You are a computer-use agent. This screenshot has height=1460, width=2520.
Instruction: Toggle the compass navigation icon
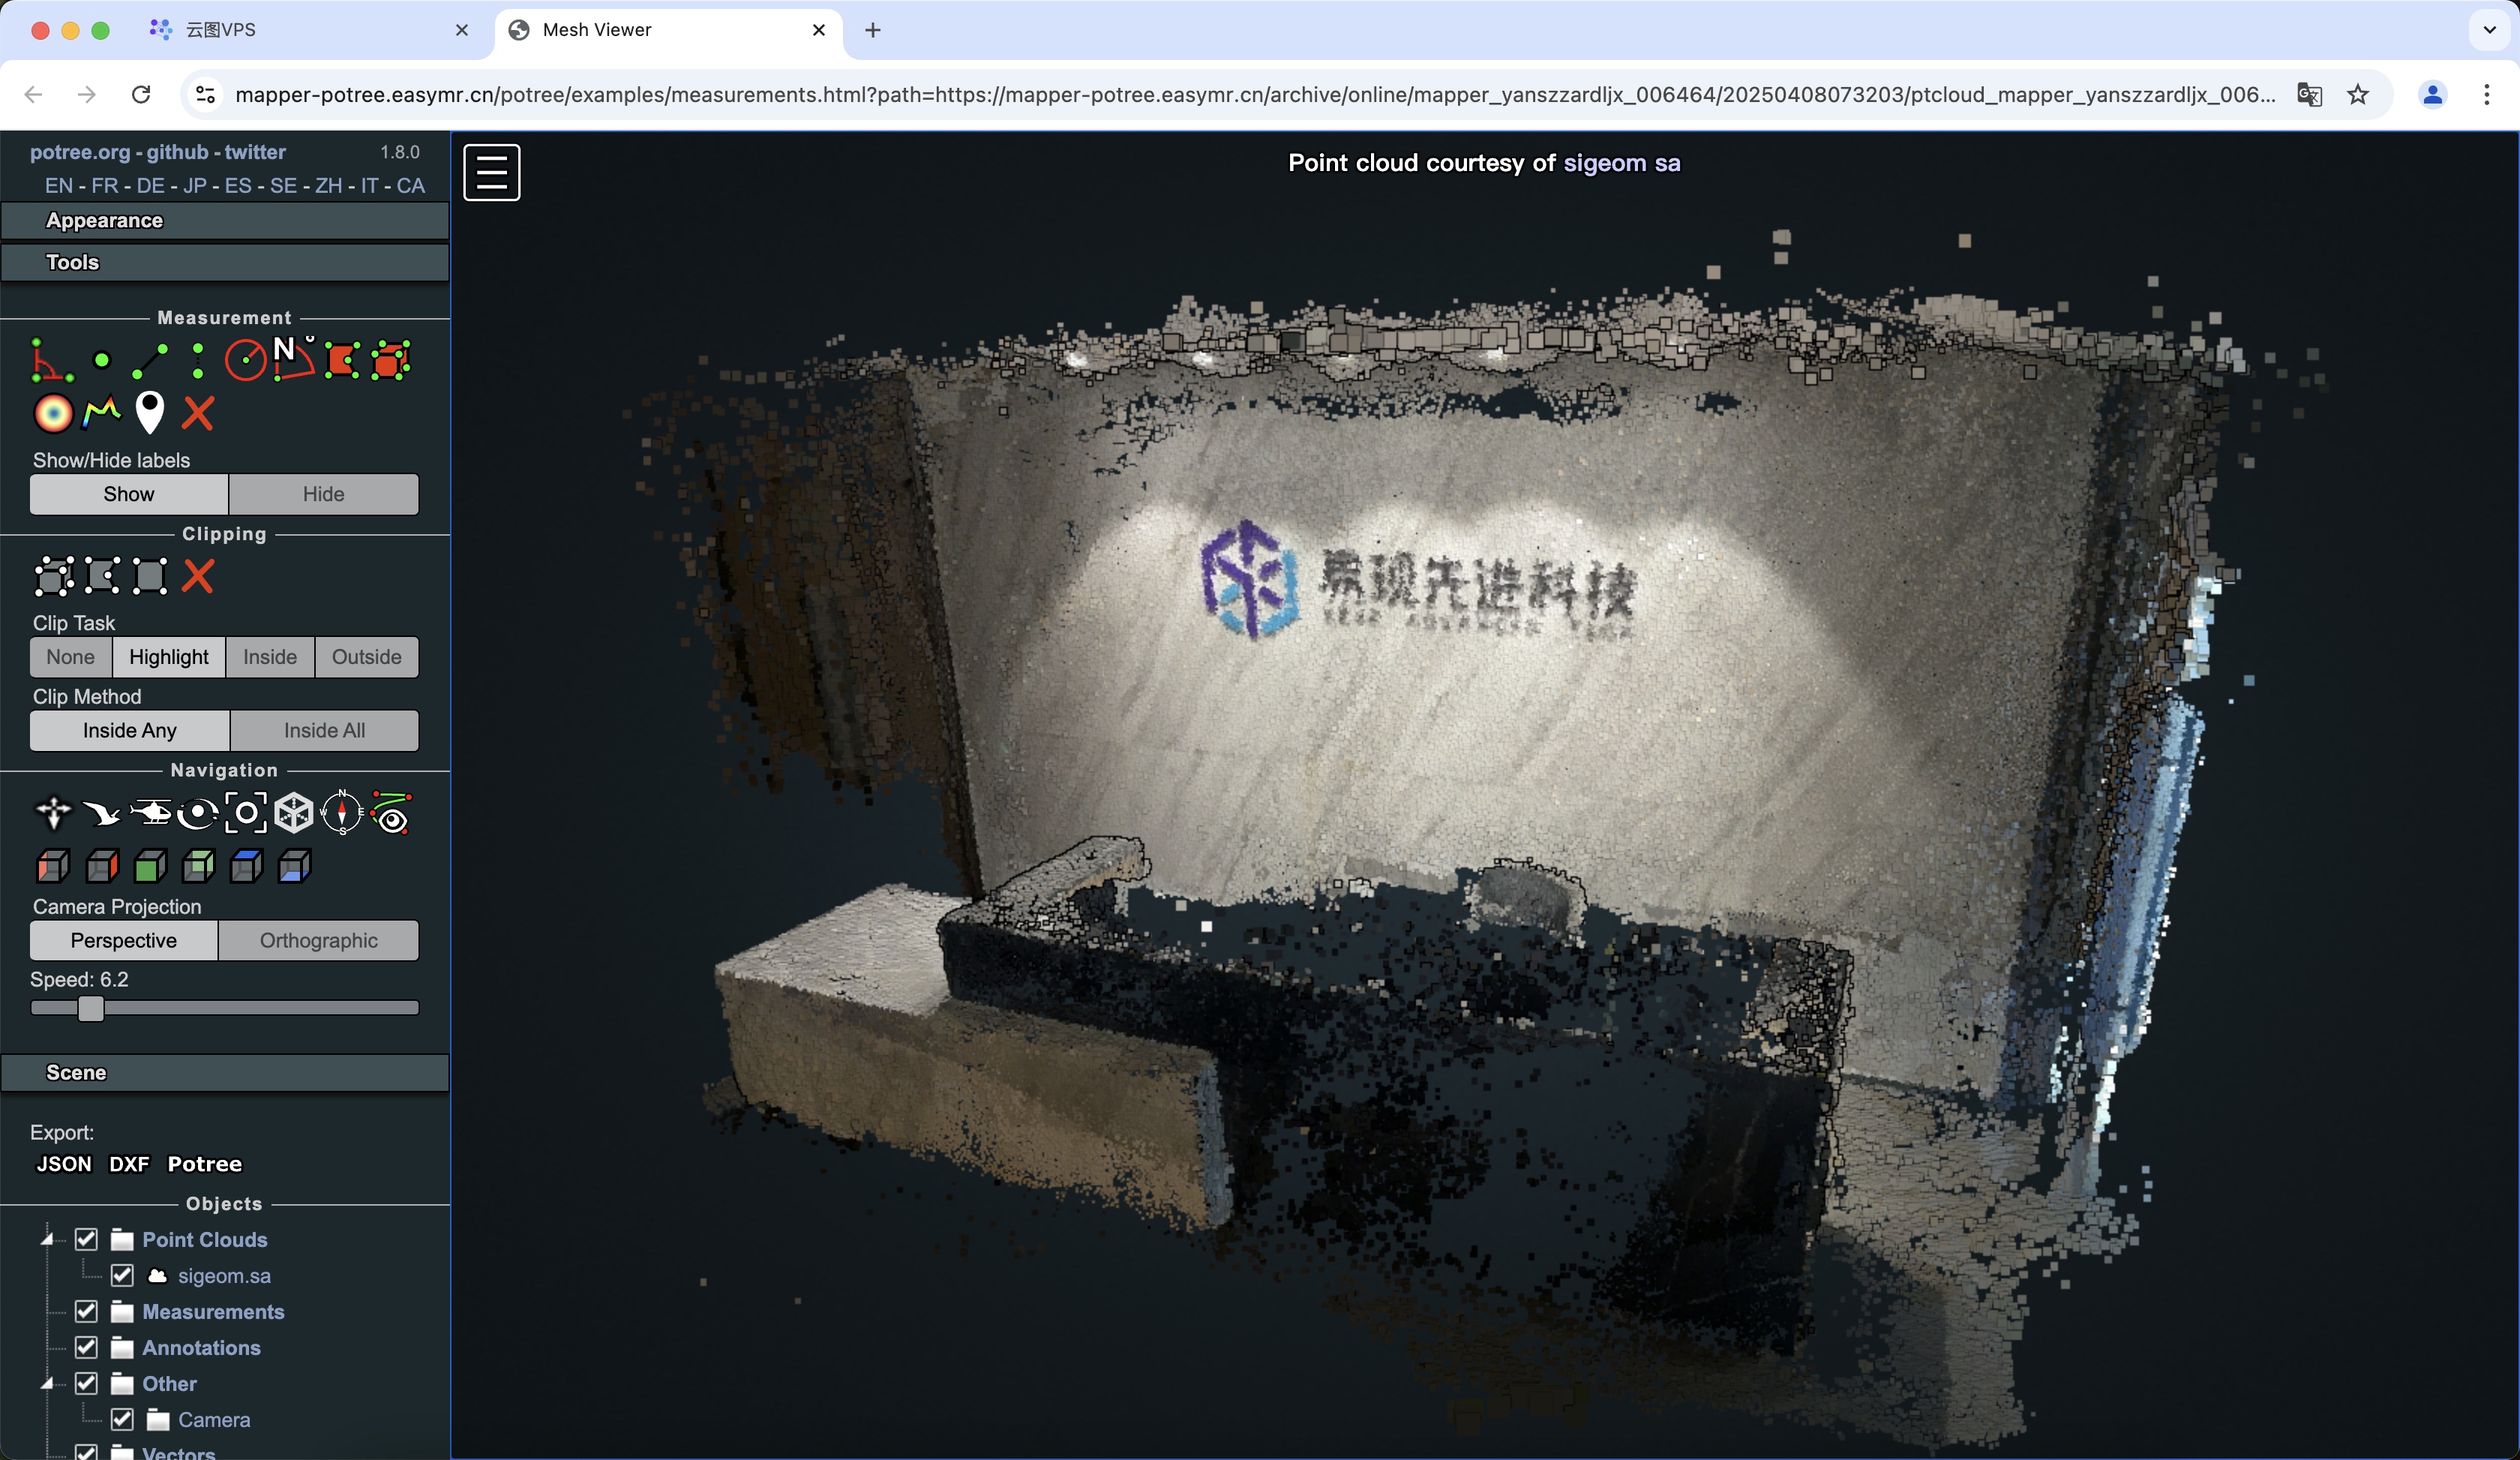click(x=342, y=813)
